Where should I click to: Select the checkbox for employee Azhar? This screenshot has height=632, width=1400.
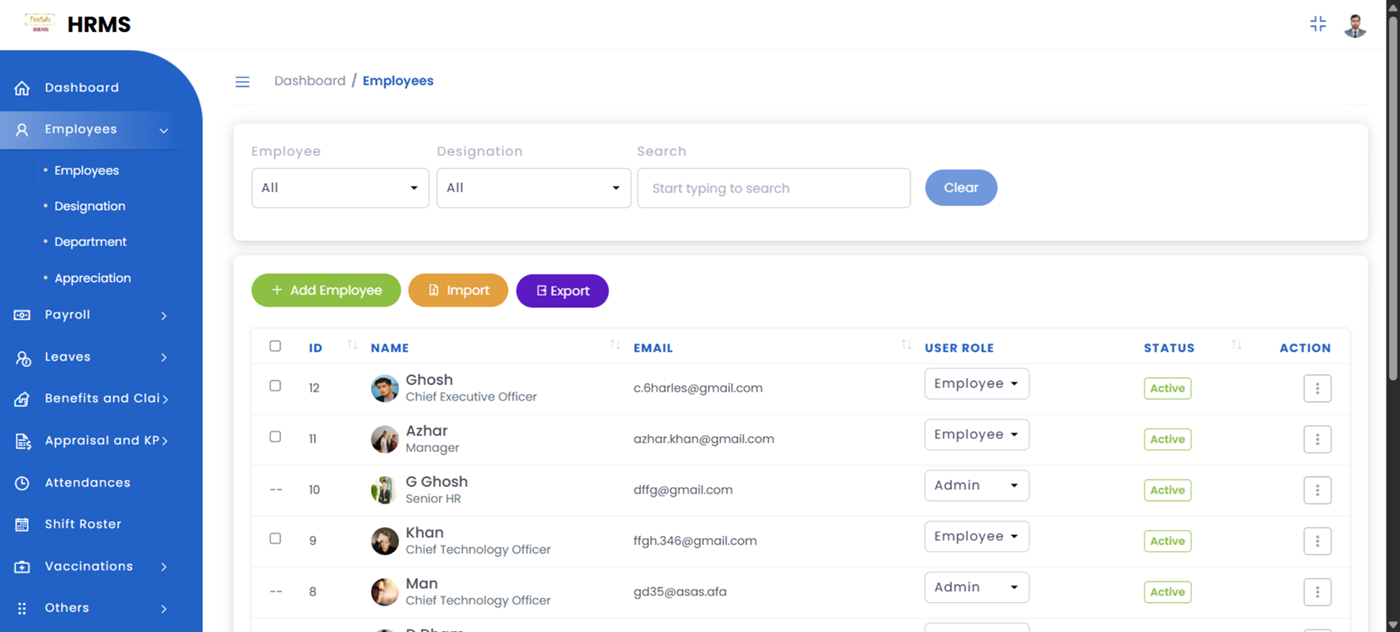pyautogui.click(x=275, y=437)
